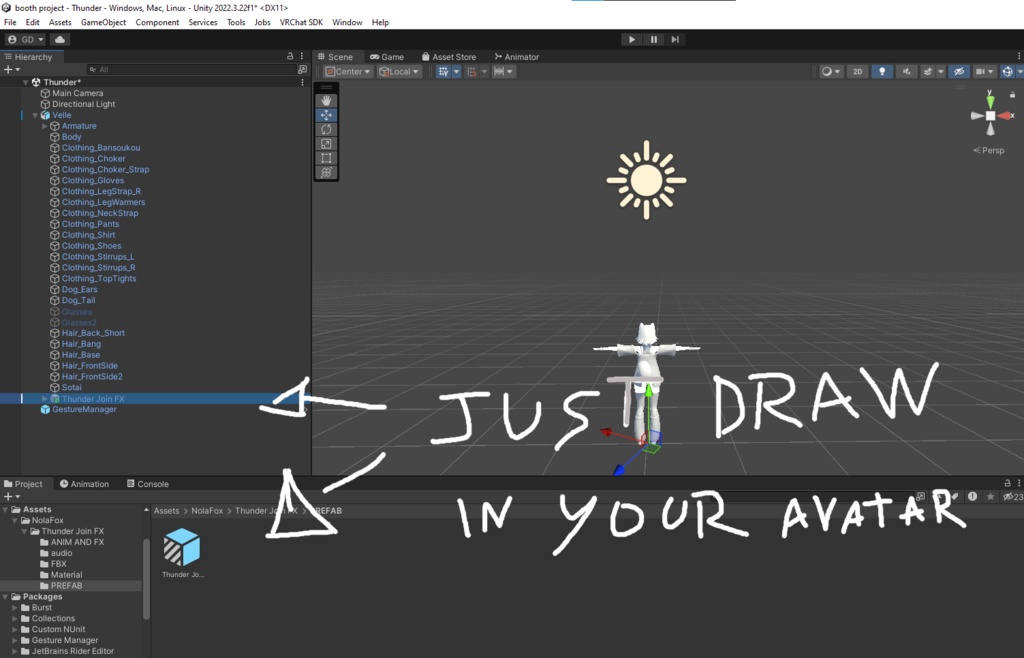This screenshot has height=658, width=1024.
Task: Open the GD account dropdown
Action: click(x=25, y=39)
